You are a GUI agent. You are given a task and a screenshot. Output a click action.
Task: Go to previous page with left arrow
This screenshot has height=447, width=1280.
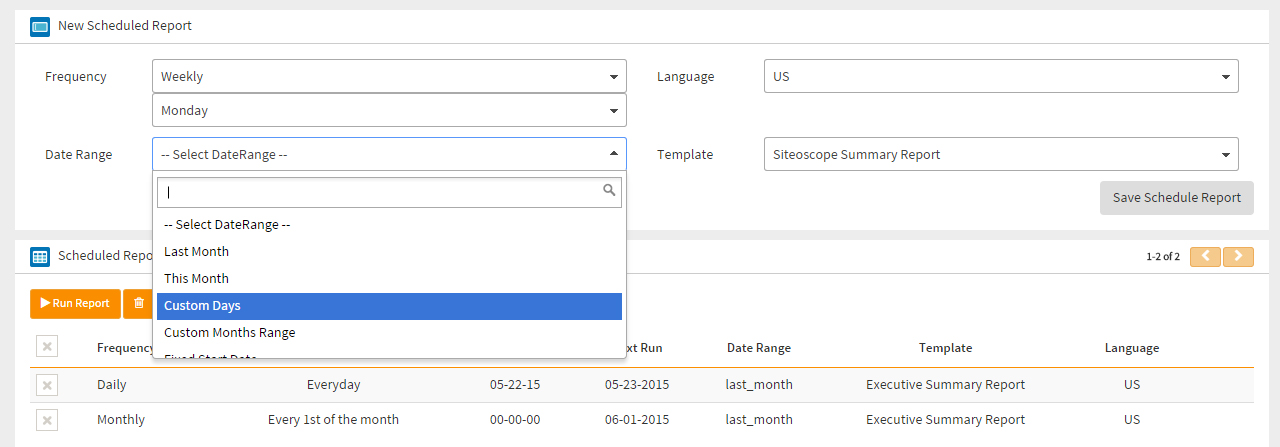click(x=1205, y=256)
